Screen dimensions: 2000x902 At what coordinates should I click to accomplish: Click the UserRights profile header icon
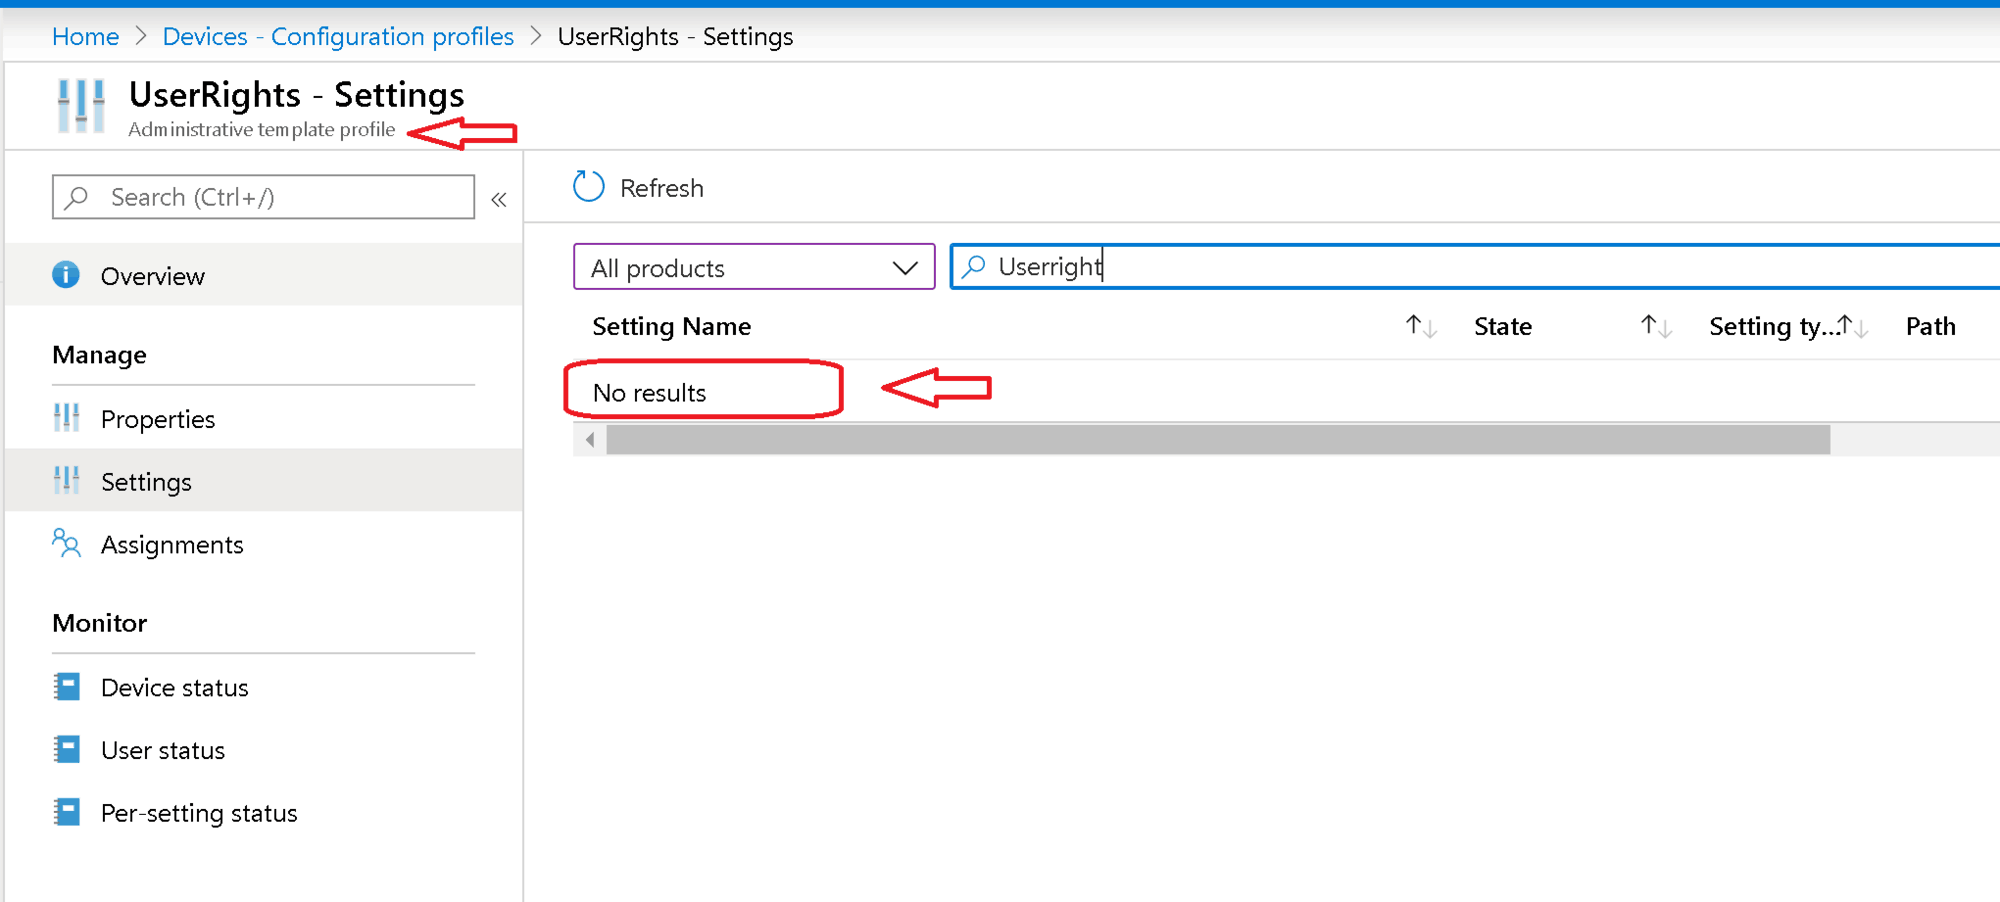tap(81, 106)
